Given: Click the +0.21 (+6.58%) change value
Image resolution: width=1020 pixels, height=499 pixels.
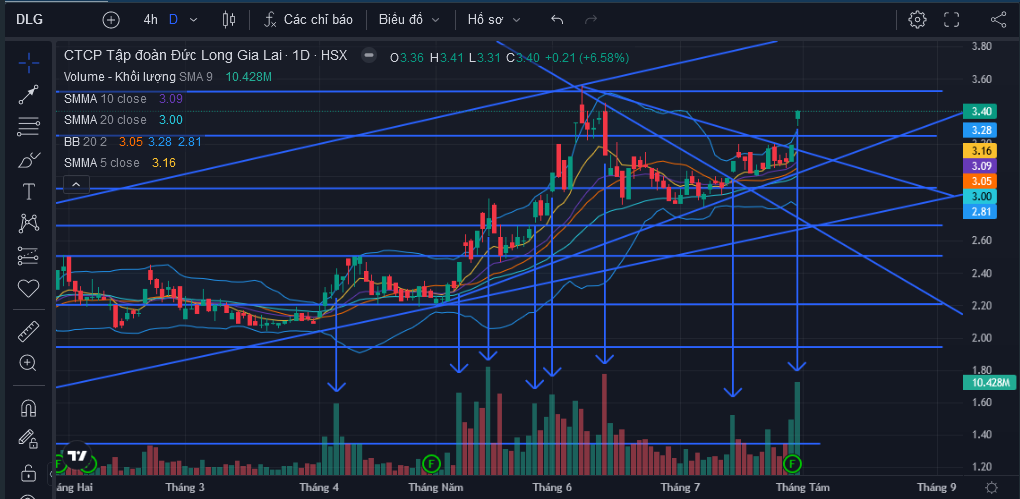Looking at the screenshot, I should (586, 57).
